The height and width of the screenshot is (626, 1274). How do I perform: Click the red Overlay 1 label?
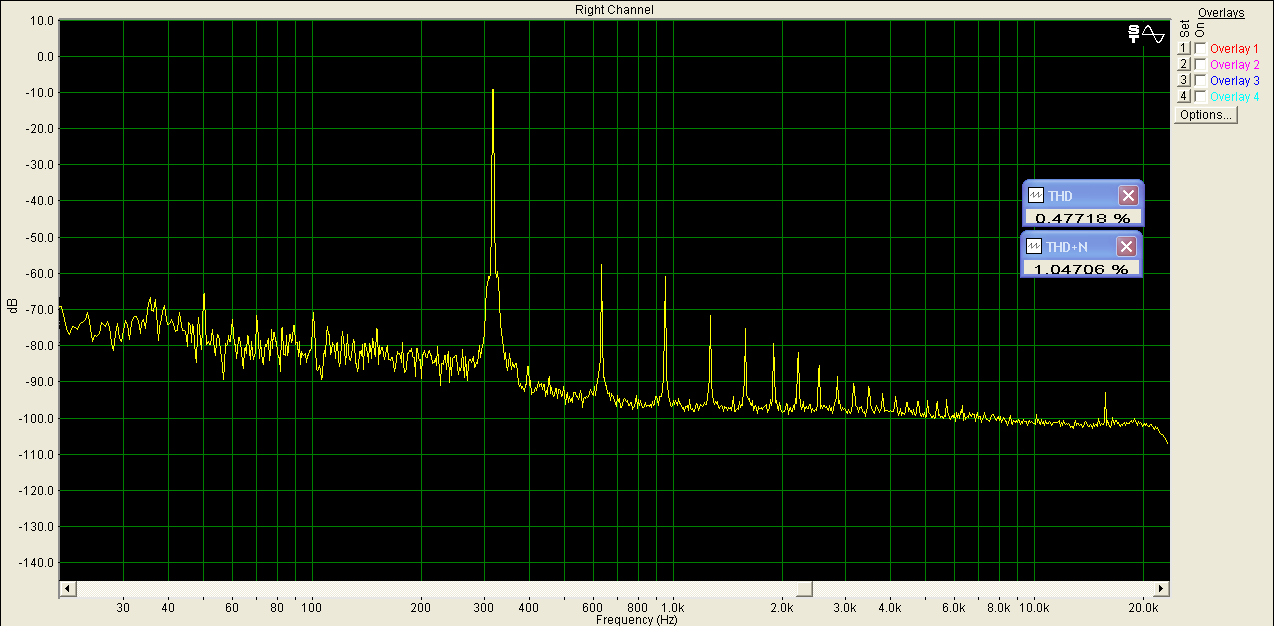pos(1234,48)
